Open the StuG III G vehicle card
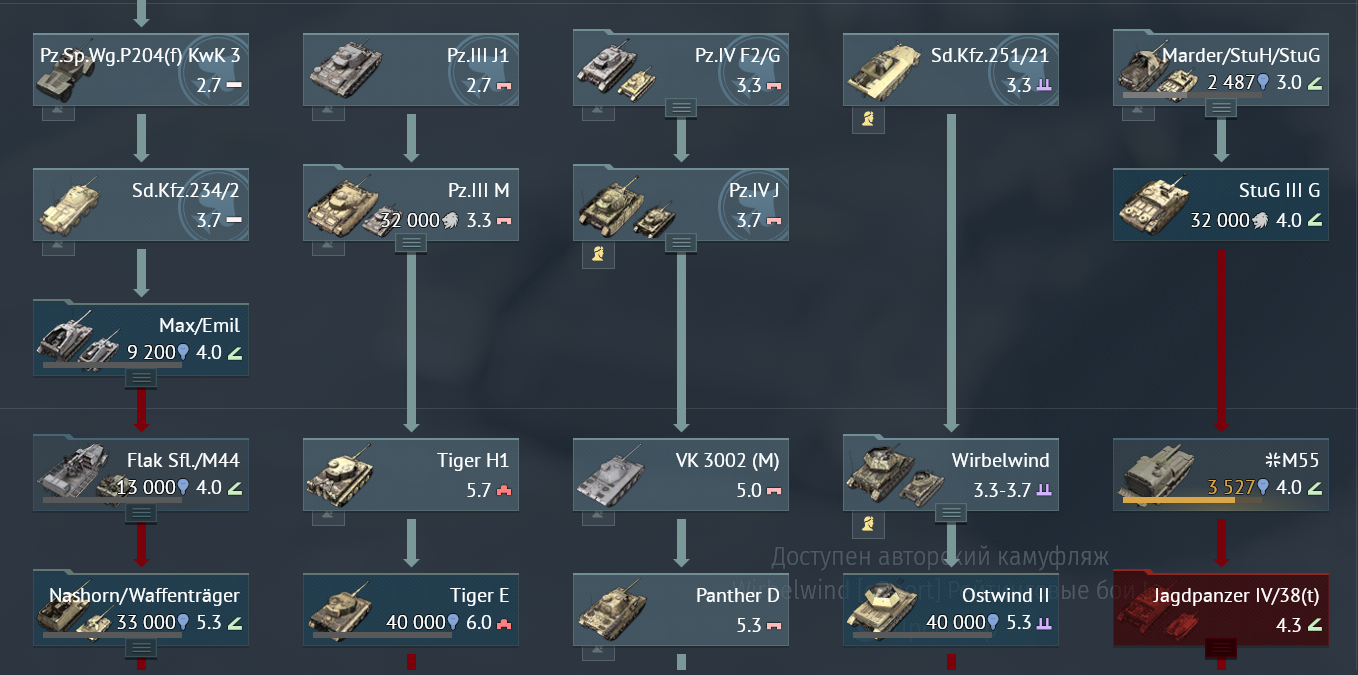The height and width of the screenshot is (675, 1358). pos(1221,205)
